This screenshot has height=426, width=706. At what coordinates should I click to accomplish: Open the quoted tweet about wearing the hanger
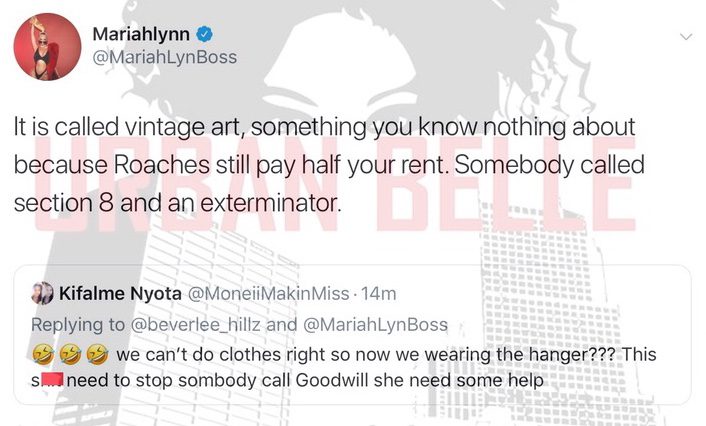pyautogui.click(x=353, y=335)
